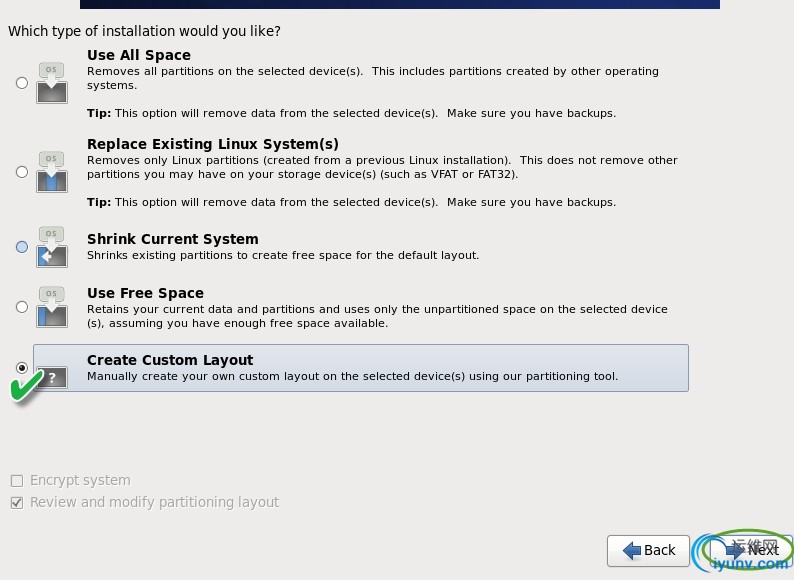This screenshot has width=794, height=580.
Task: Click the Use Free Space title text
Action: [x=145, y=293]
